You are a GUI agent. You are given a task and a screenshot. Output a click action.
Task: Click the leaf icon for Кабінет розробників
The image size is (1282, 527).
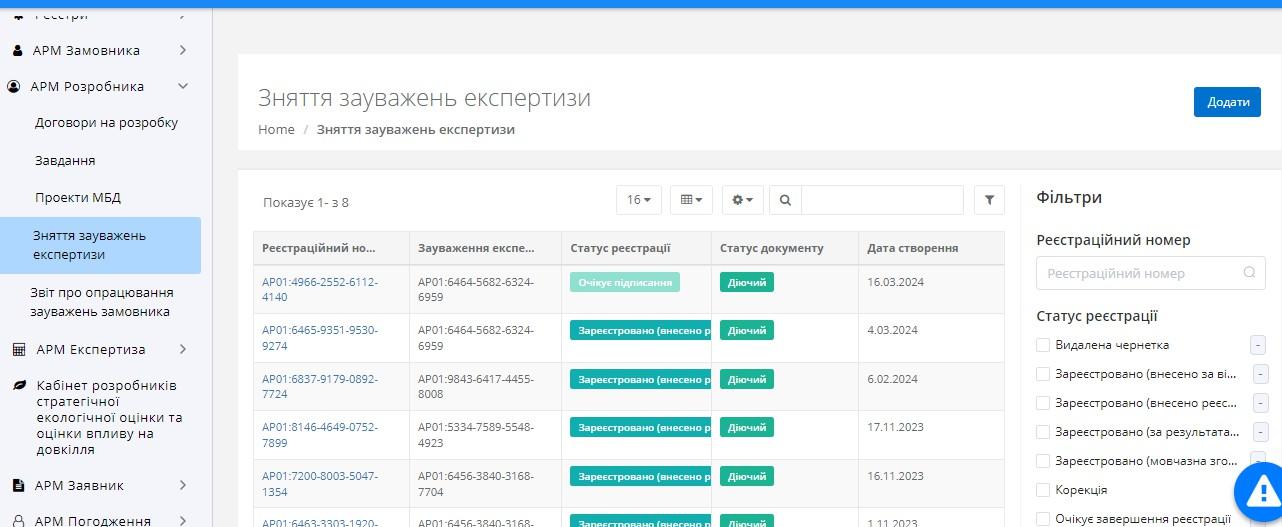click(18, 386)
